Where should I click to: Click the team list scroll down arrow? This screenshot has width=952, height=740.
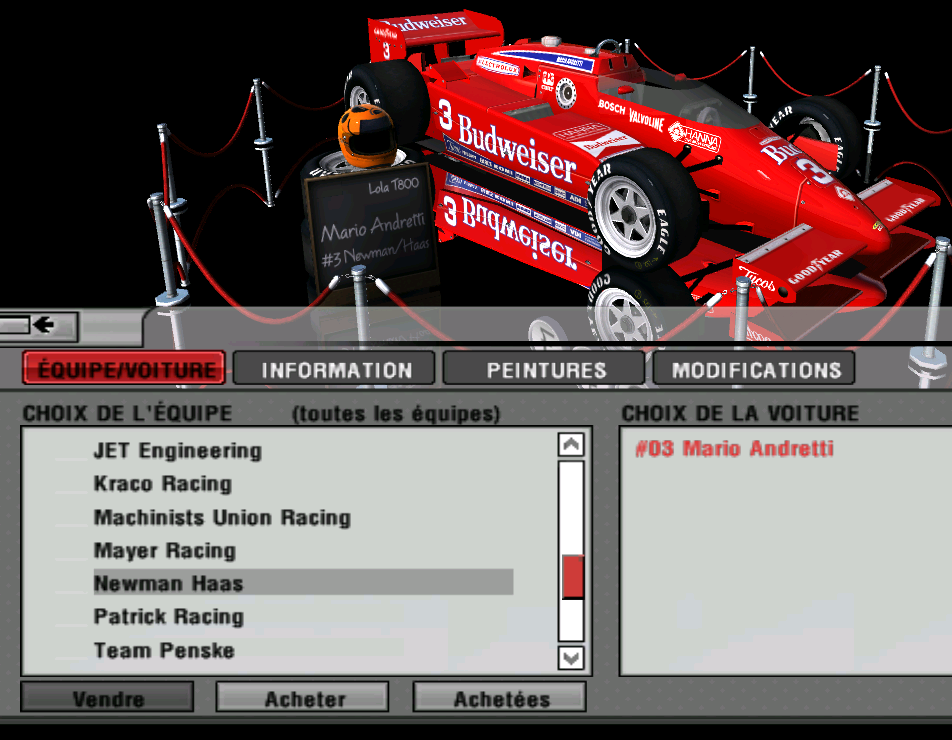click(x=571, y=658)
